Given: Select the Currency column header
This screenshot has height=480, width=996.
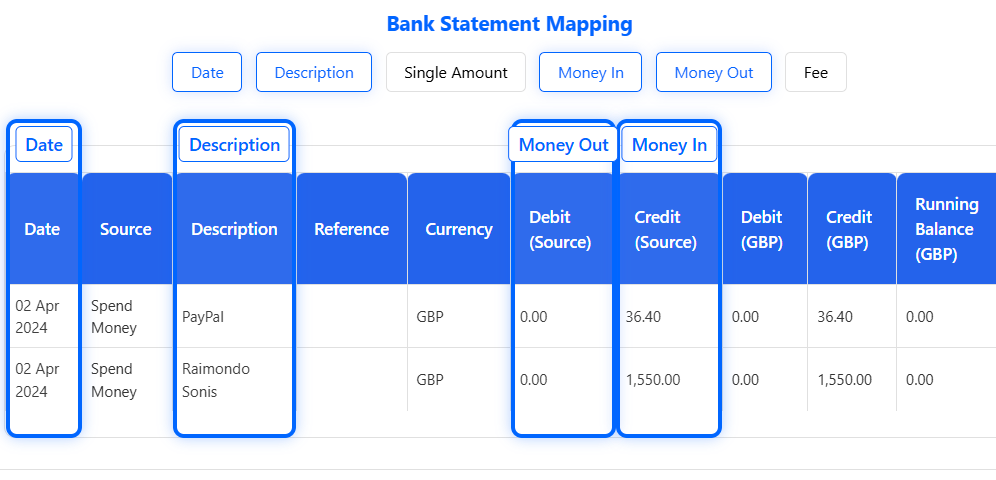Looking at the screenshot, I should coord(459,229).
